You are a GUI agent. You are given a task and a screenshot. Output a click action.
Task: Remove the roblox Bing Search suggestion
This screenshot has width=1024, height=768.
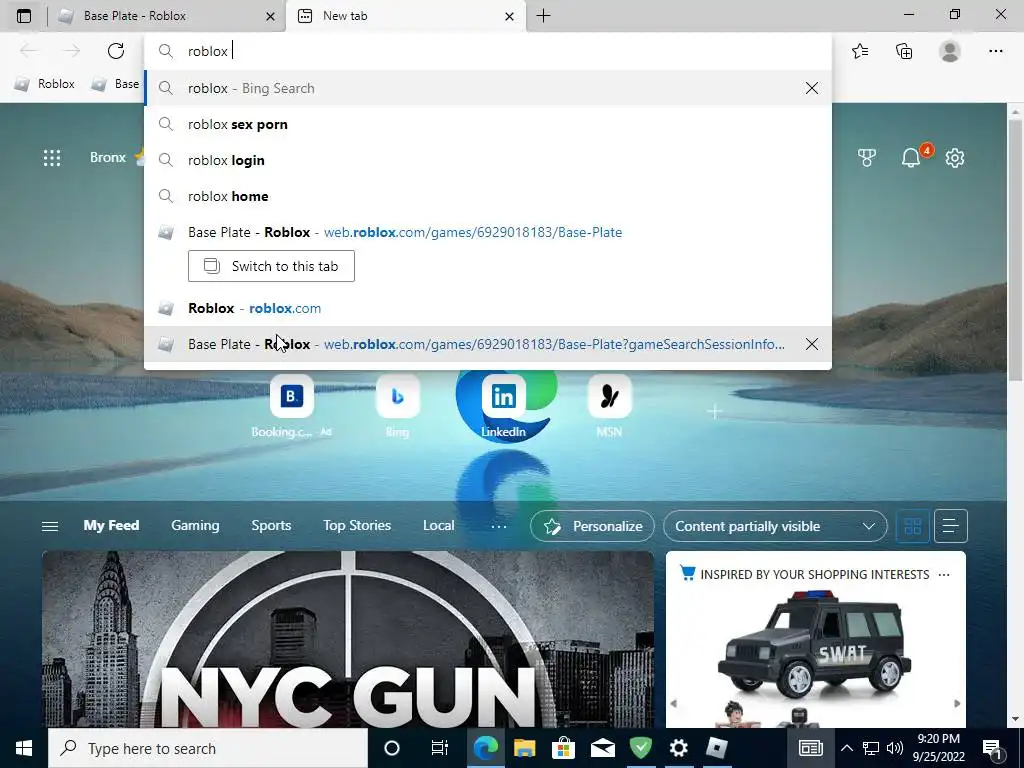812,88
